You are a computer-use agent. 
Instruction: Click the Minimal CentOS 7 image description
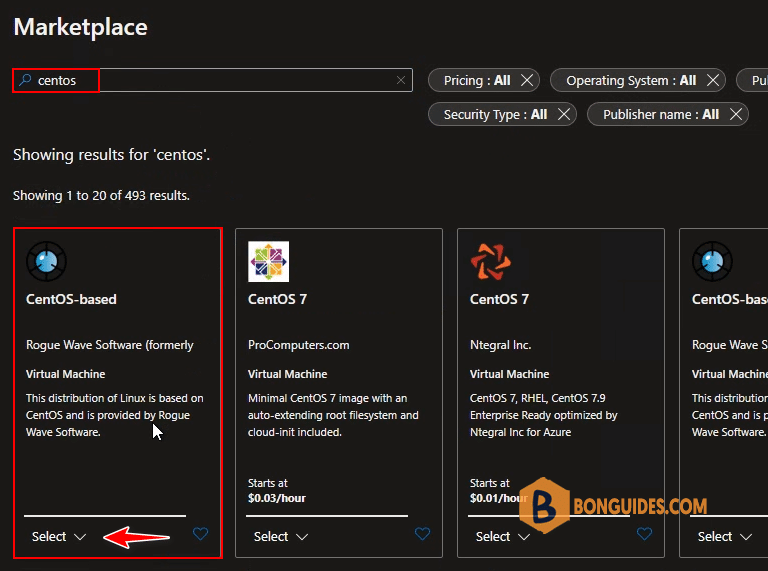pos(333,415)
